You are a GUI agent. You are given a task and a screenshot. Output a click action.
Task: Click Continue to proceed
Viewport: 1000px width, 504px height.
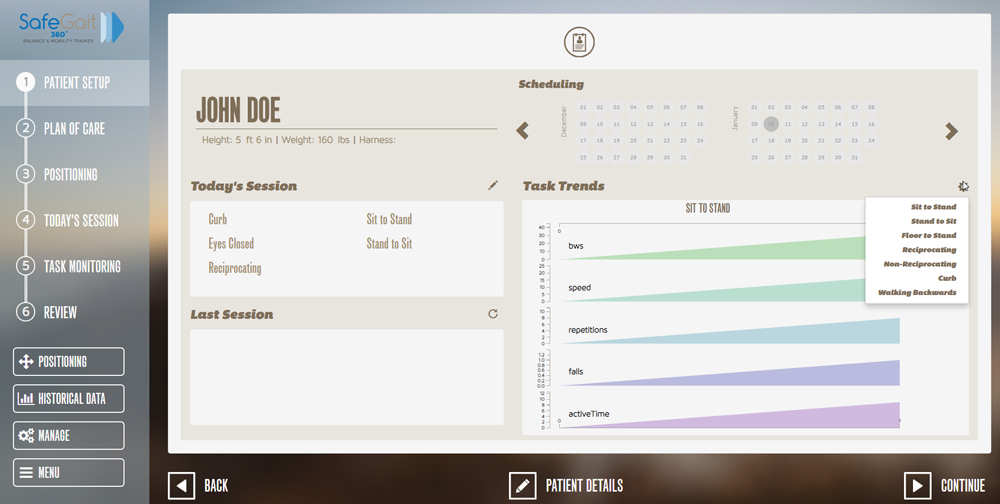tap(945, 485)
